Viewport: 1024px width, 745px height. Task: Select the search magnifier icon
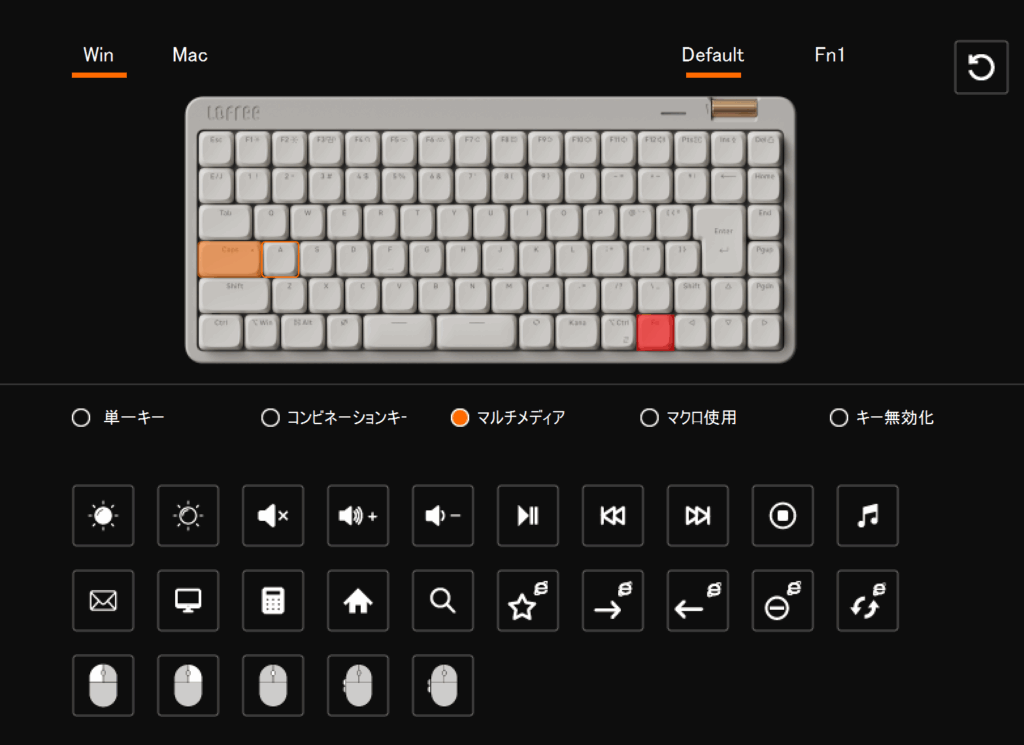point(443,601)
